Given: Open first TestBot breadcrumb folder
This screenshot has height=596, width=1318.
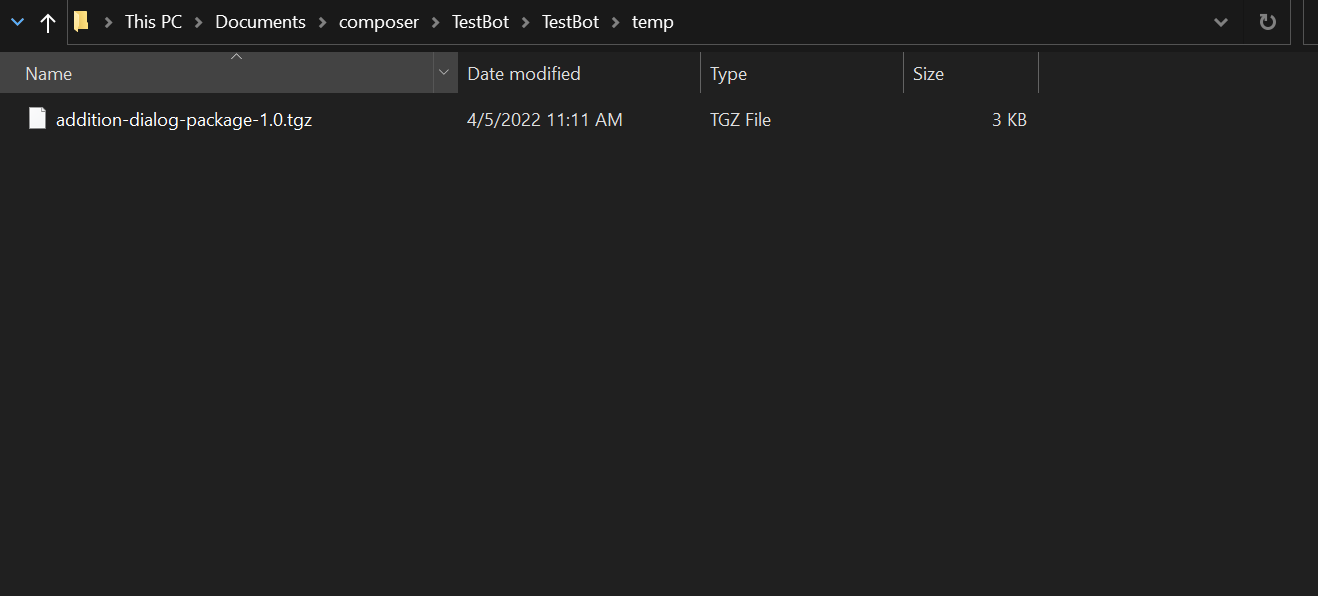Looking at the screenshot, I should point(480,22).
